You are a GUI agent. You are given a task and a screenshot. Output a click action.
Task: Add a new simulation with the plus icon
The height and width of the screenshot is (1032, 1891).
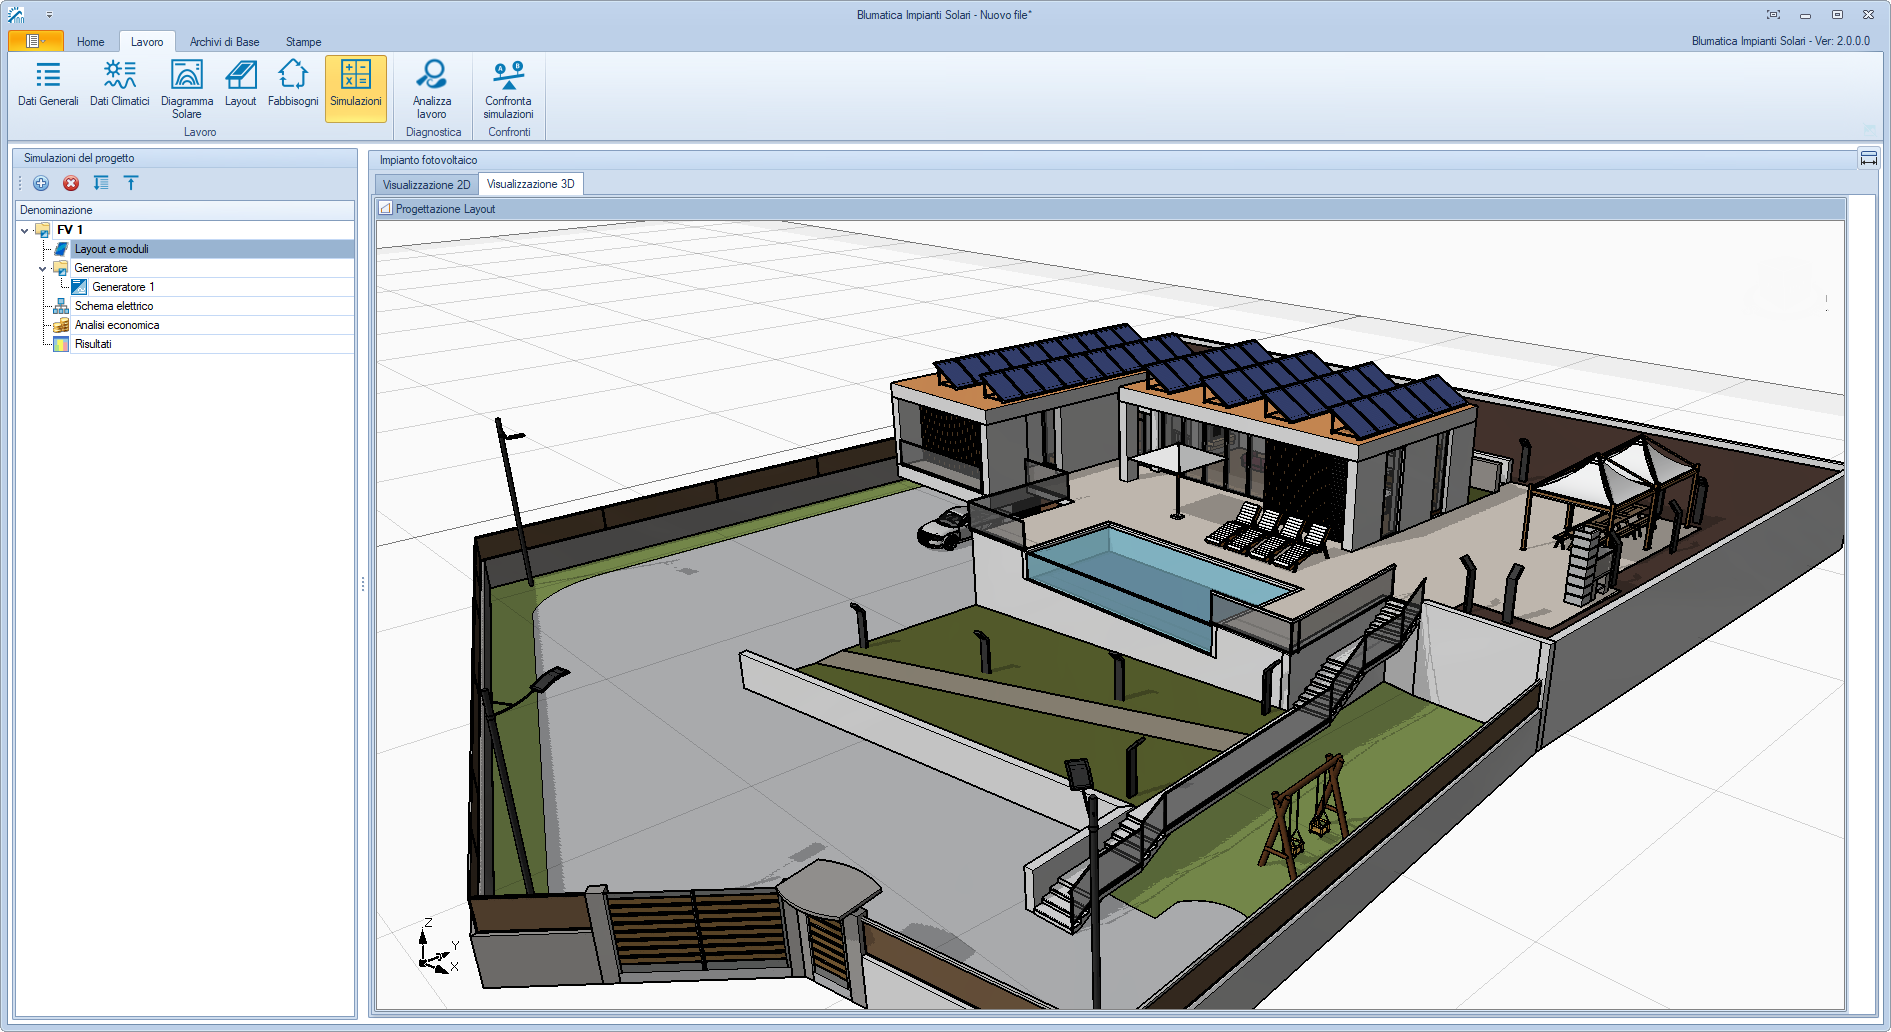point(40,183)
